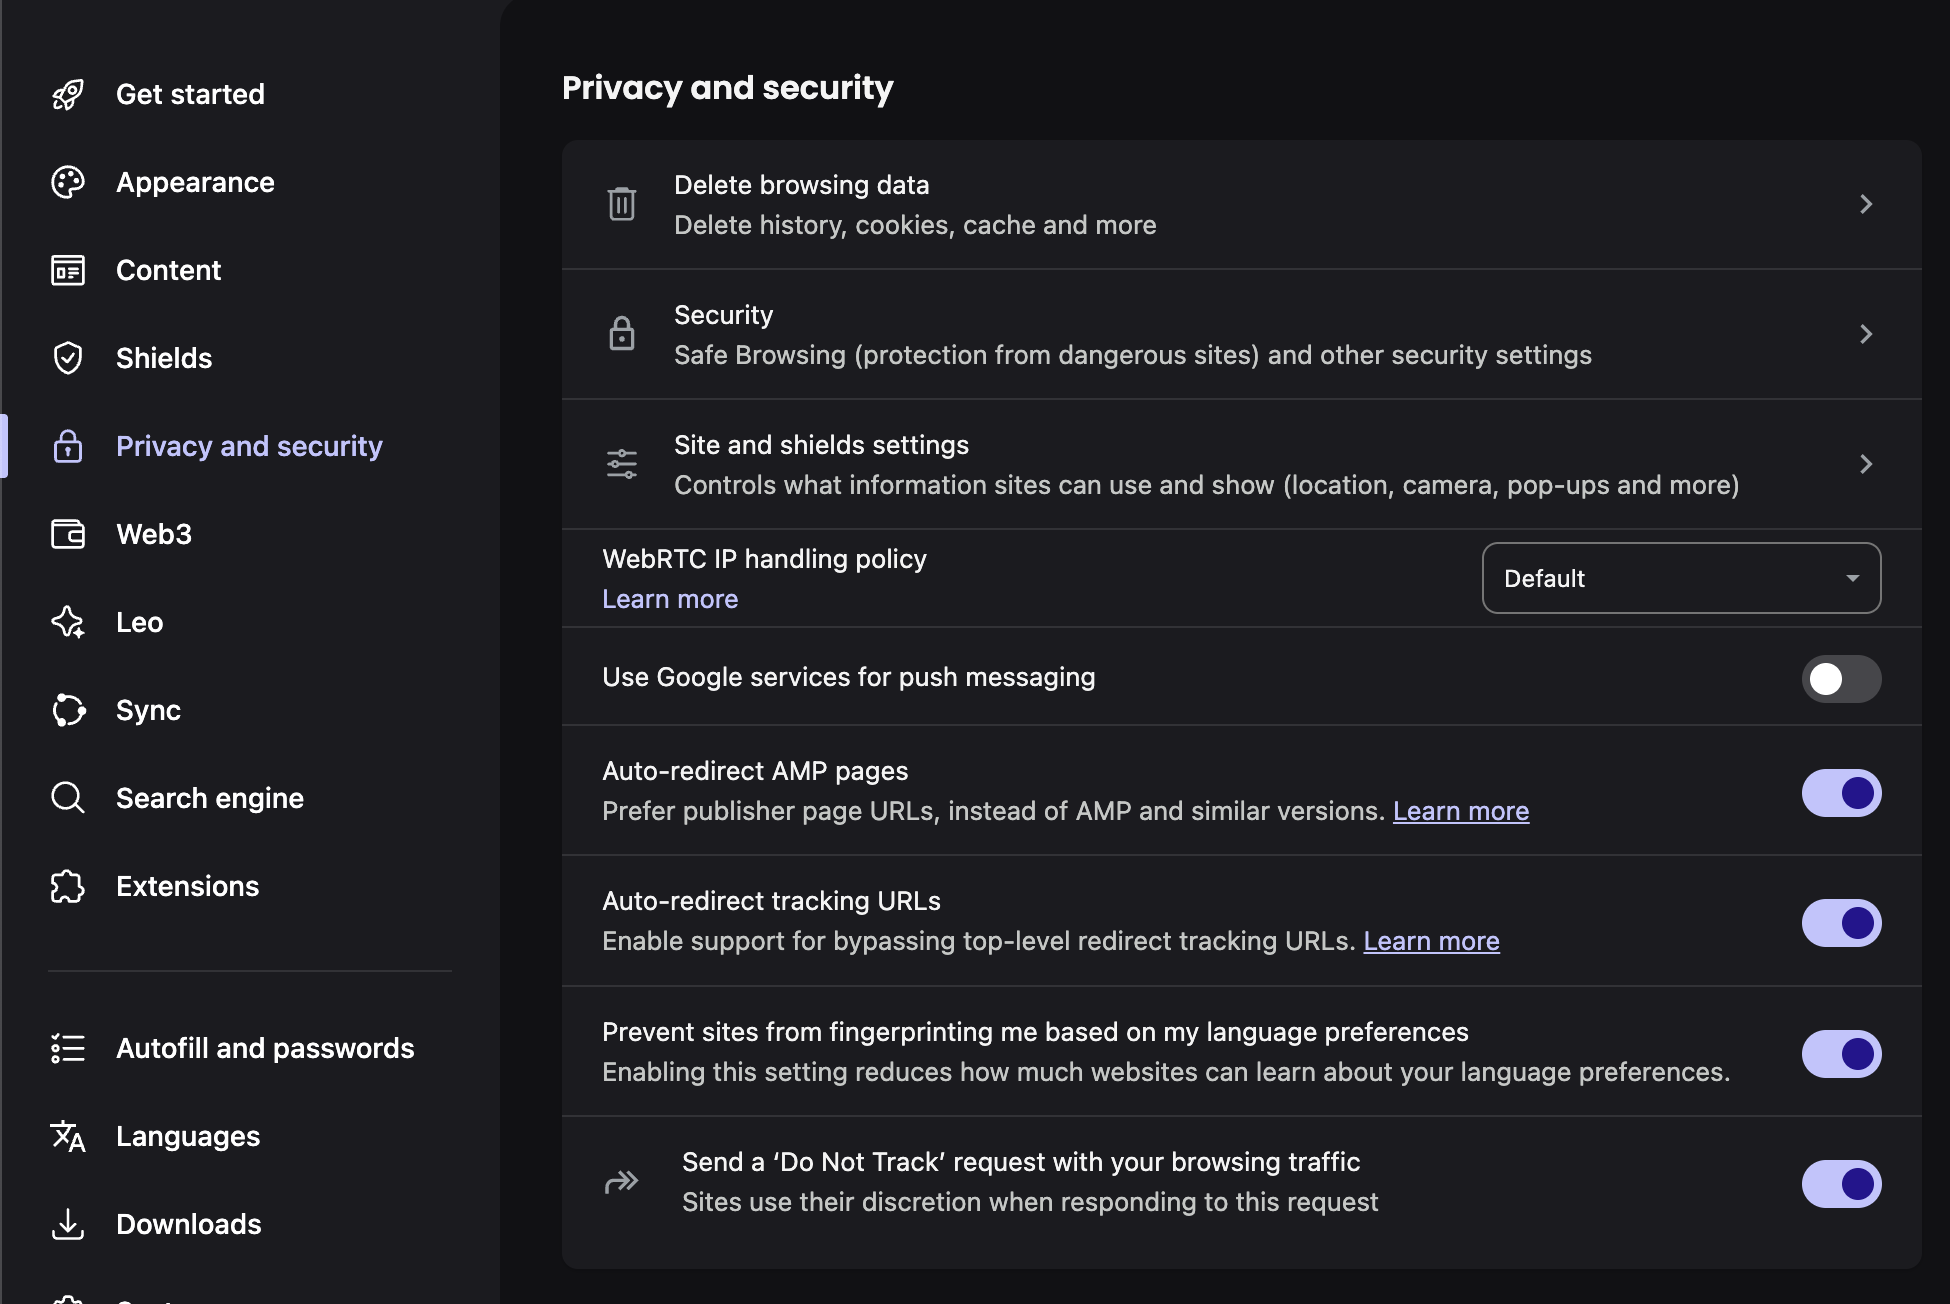The image size is (1950, 1304).
Task: Disable Auto-redirect AMP pages toggle
Action: pyautogui.click(x=1841, y=793)
